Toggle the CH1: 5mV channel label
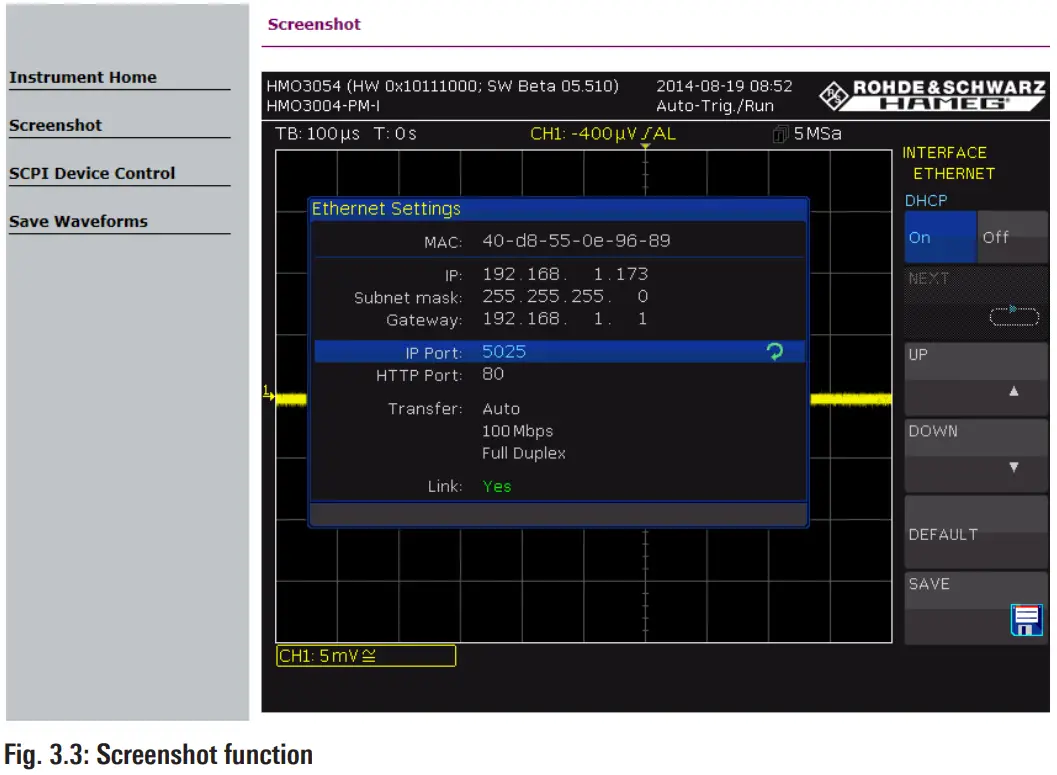 coord(365,655)
